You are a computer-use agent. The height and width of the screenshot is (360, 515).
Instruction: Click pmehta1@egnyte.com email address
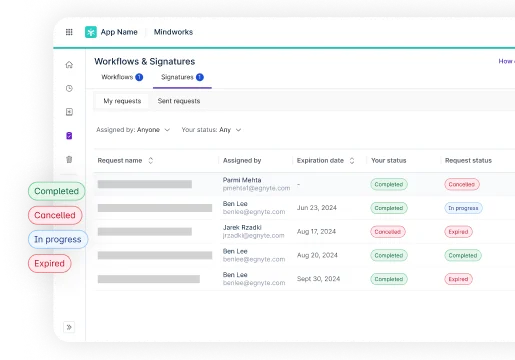pyautogui.click(x=256, y=188)
